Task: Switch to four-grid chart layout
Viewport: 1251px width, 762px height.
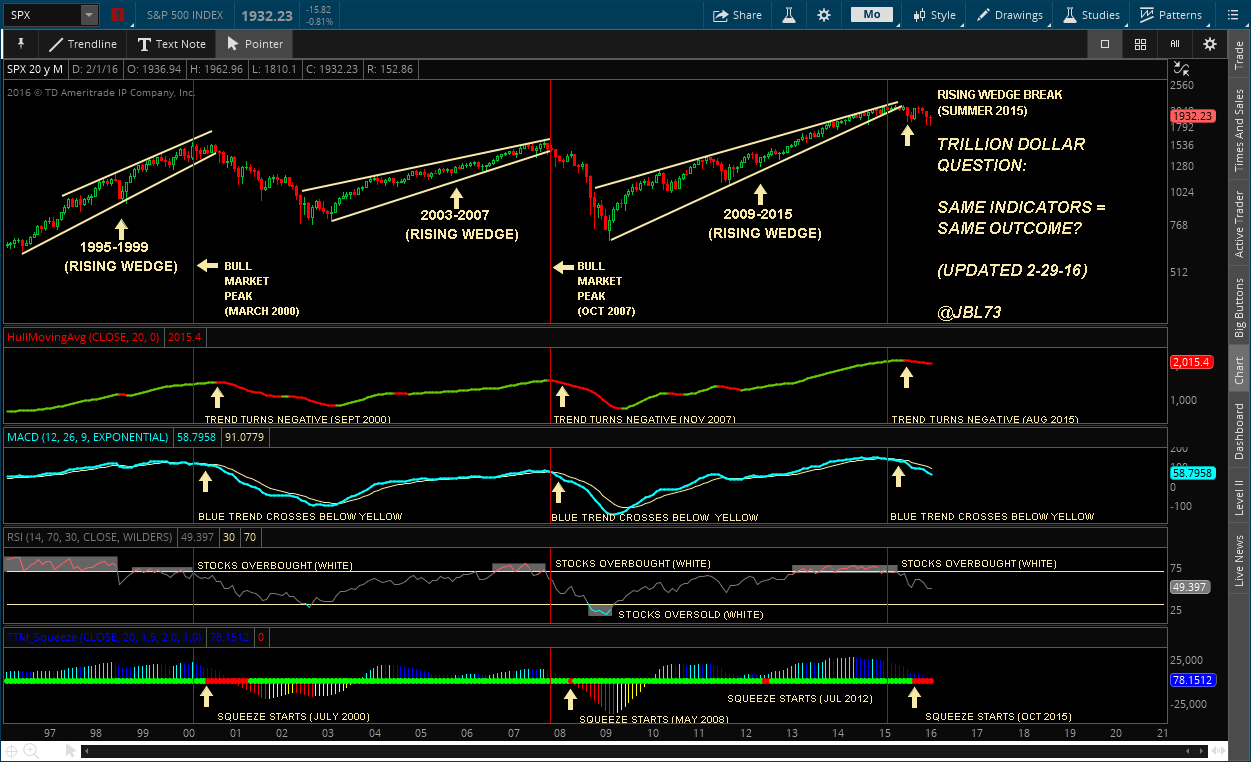Action: point(1140,44)
